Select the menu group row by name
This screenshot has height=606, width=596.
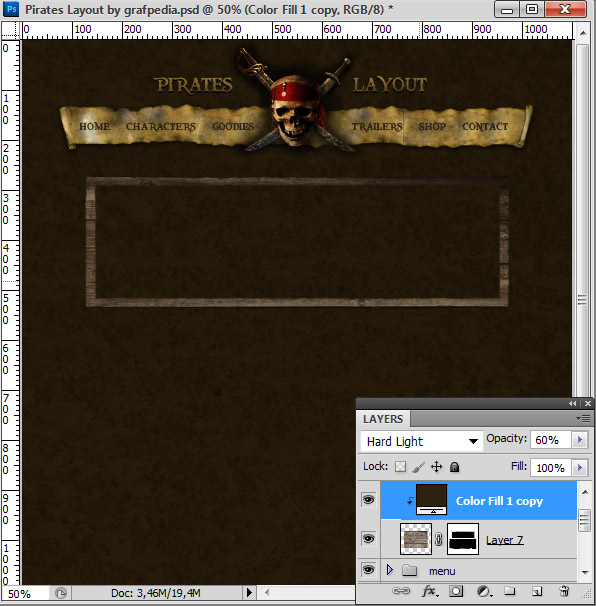442,571
